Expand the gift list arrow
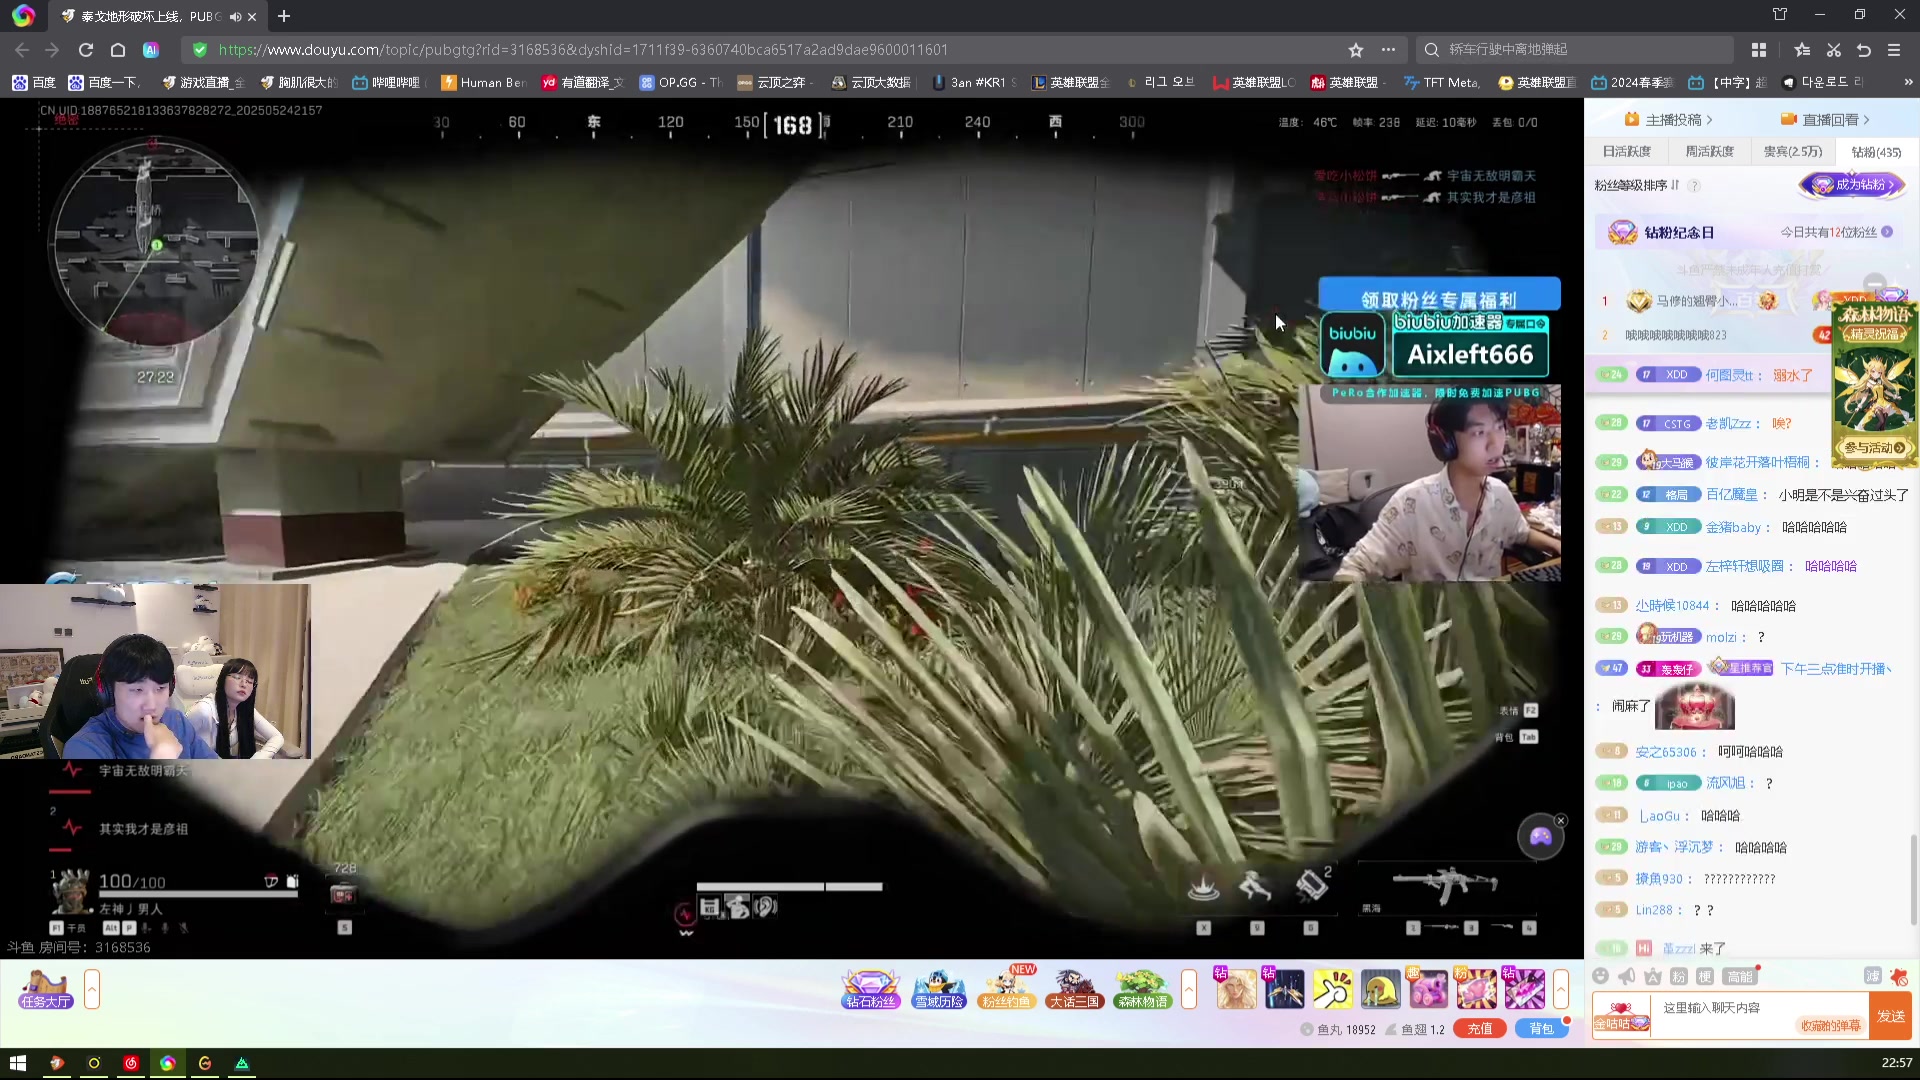This screenshot has width=1920, height=1080. 1561,990
